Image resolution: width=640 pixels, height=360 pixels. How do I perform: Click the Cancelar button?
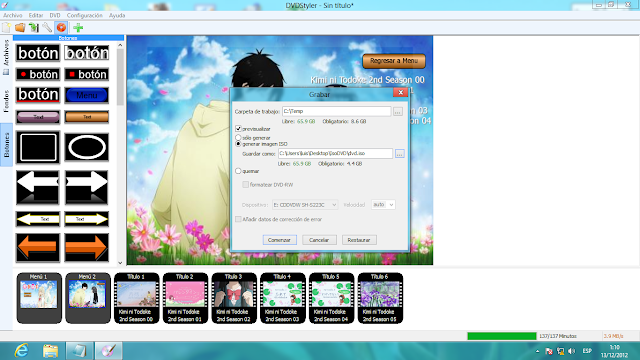click(319, 240)
